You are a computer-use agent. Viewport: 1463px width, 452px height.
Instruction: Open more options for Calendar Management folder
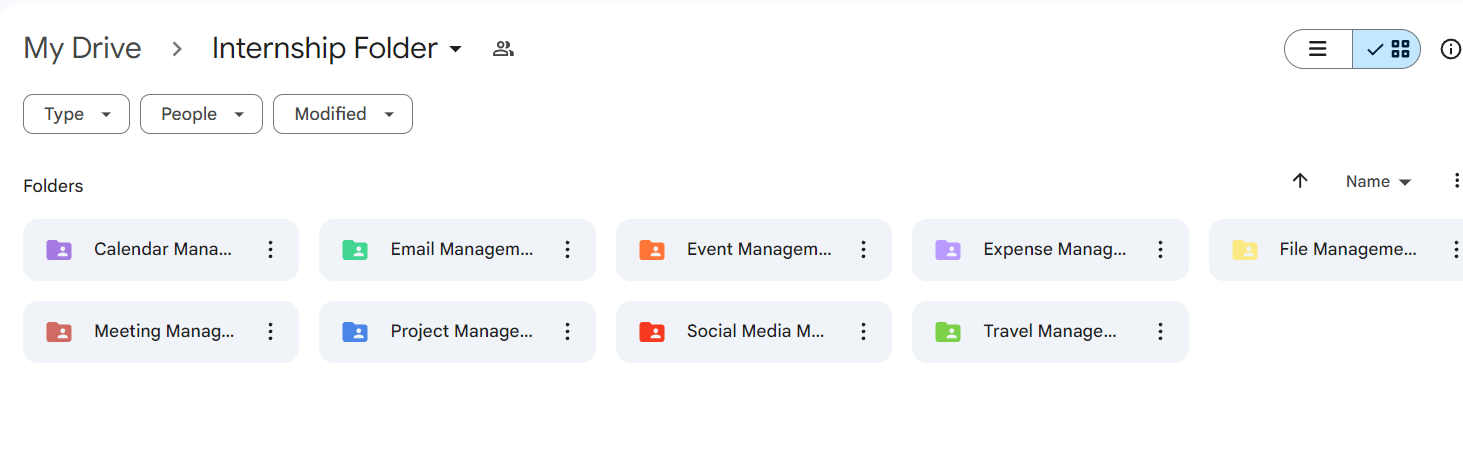[x=270, y=250]
